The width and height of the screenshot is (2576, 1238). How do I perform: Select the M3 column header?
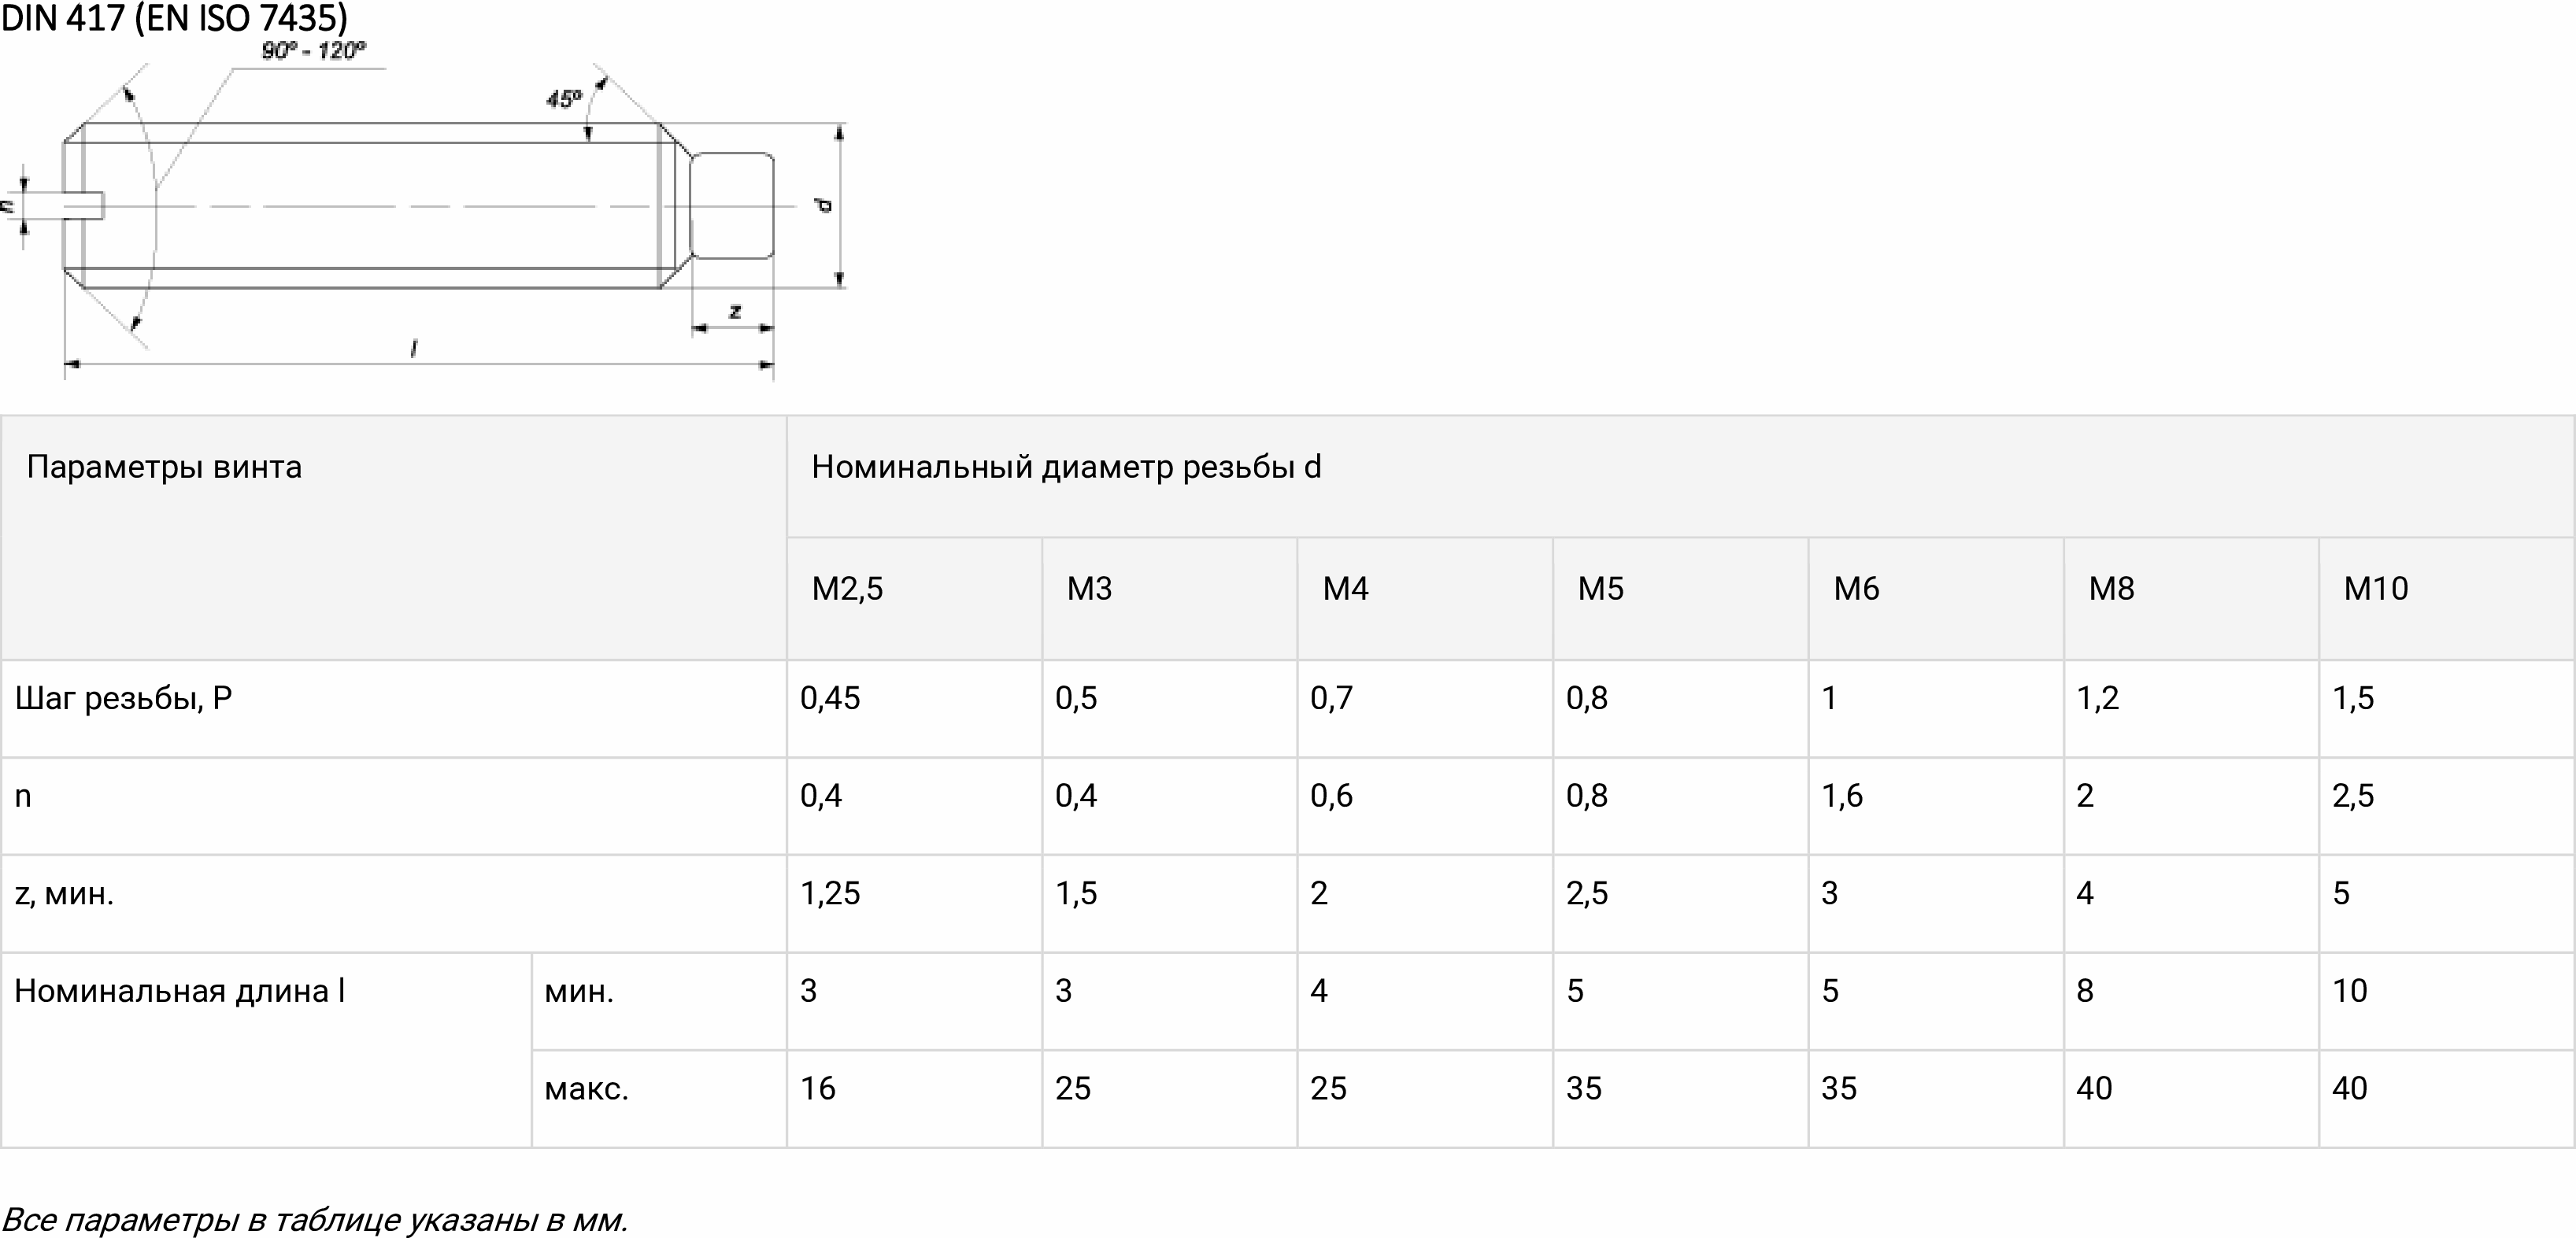coord(1169,598)
